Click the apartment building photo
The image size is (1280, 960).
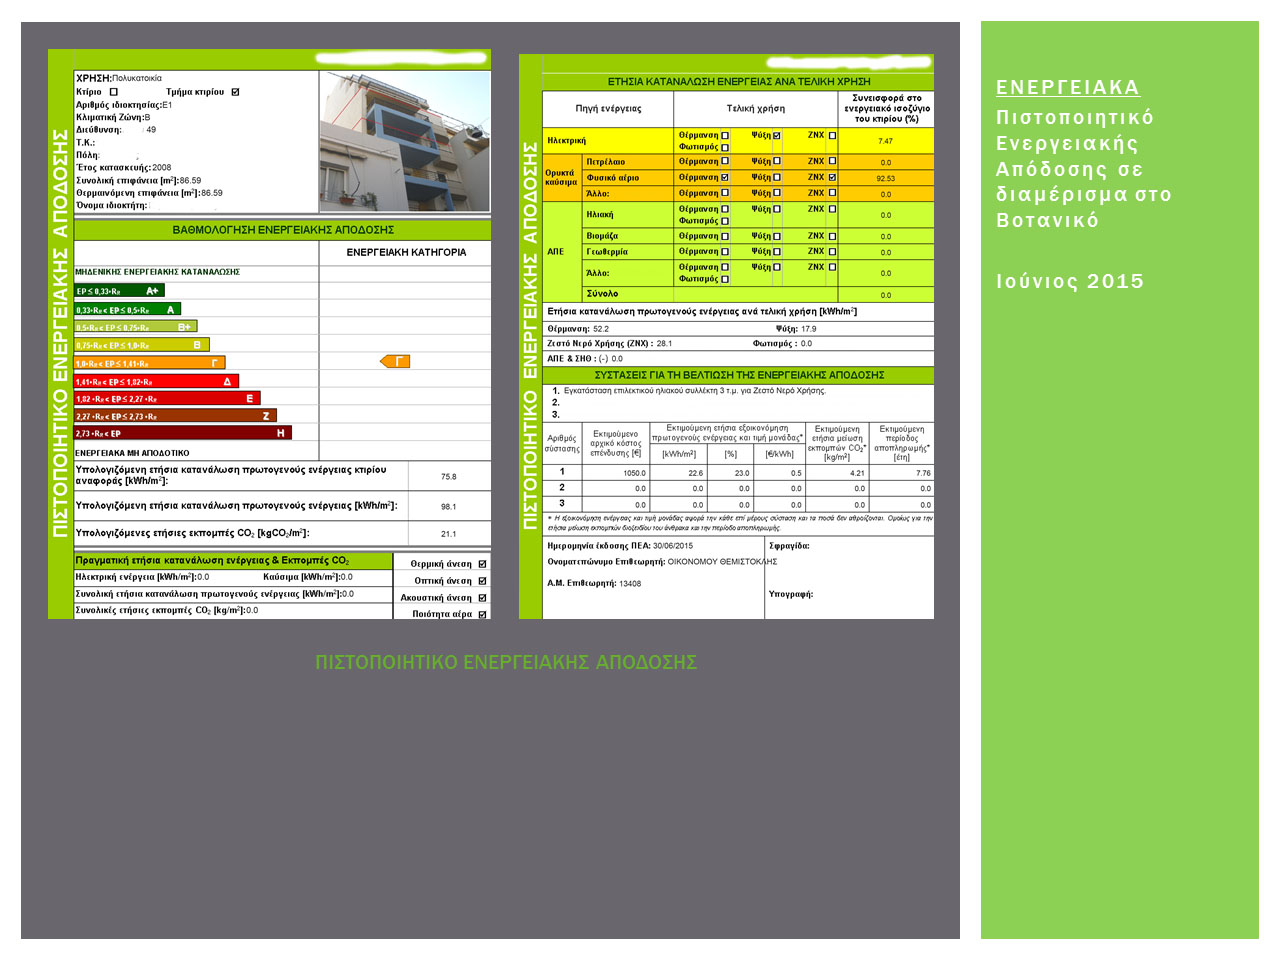click(x=405, y=141)
